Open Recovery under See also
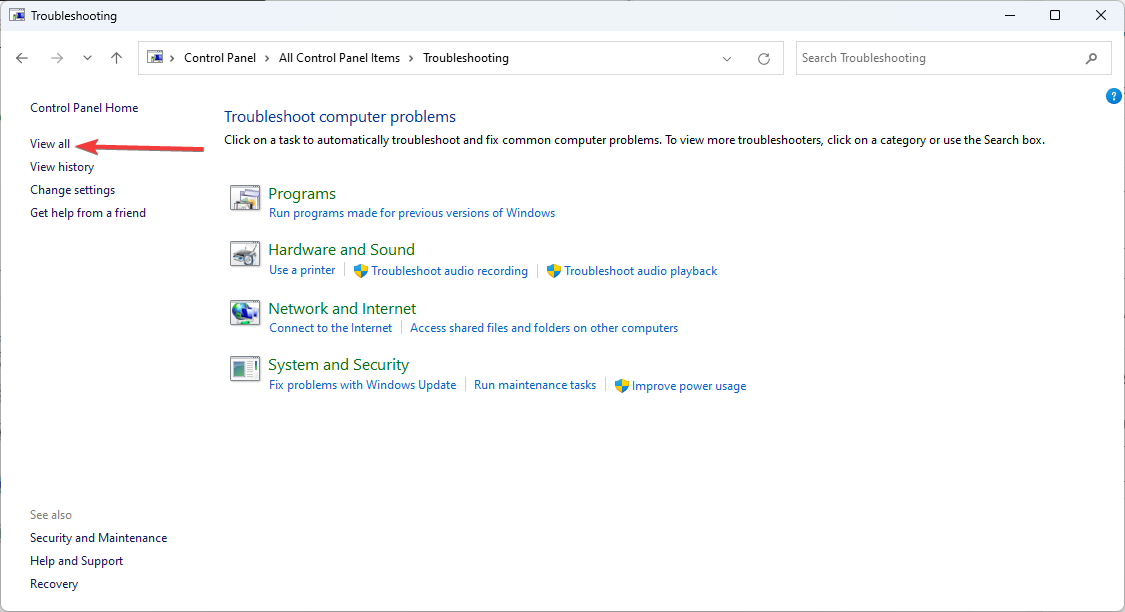Screen dimensions: 1125x612 click(x=54, y=583)
